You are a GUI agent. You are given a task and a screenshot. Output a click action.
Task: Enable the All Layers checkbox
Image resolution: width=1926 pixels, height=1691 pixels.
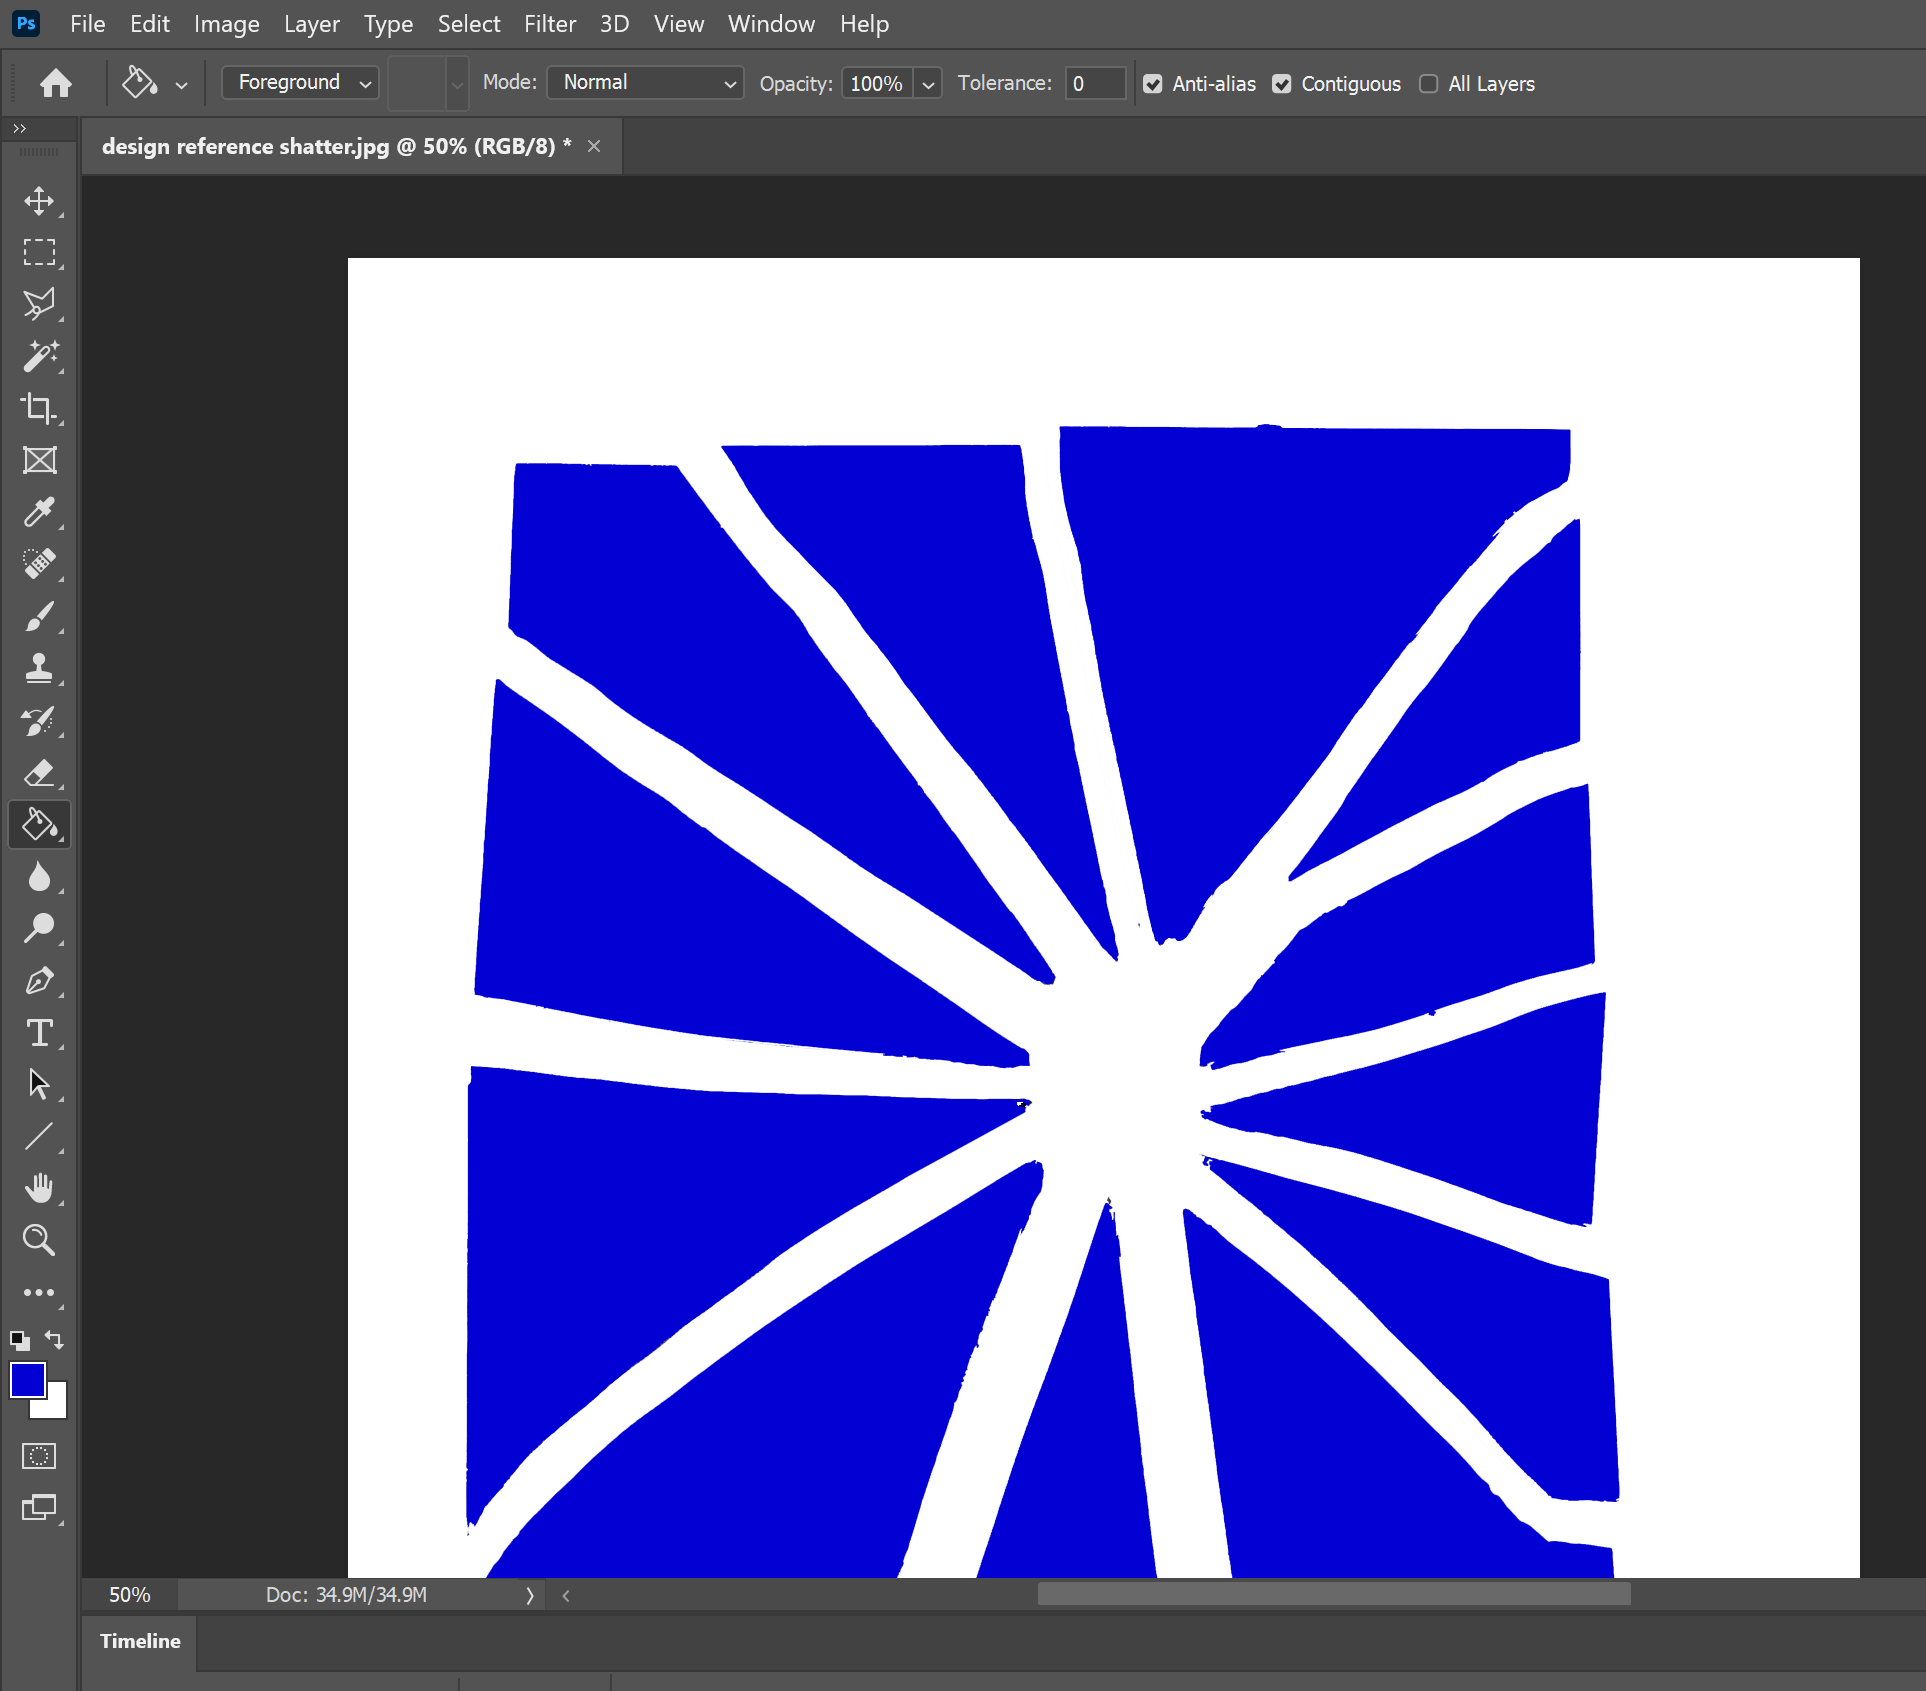[1429, 84]
